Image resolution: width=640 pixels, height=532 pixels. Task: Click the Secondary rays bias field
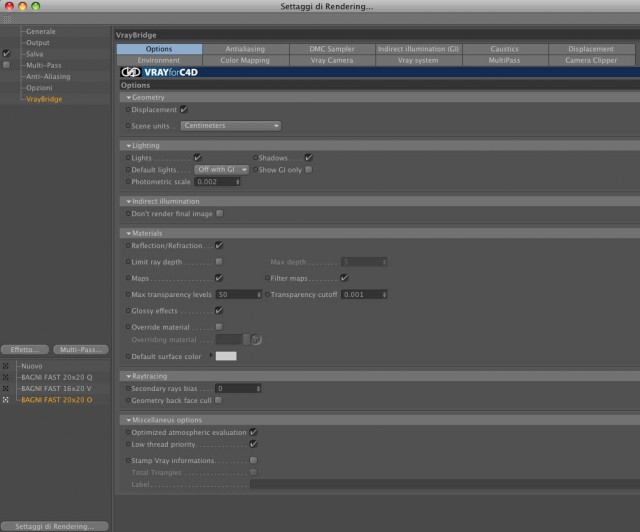(x=238, y=389)
